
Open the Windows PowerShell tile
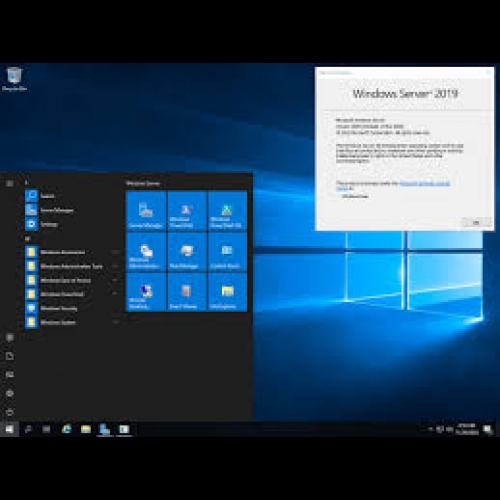[187, 211]
